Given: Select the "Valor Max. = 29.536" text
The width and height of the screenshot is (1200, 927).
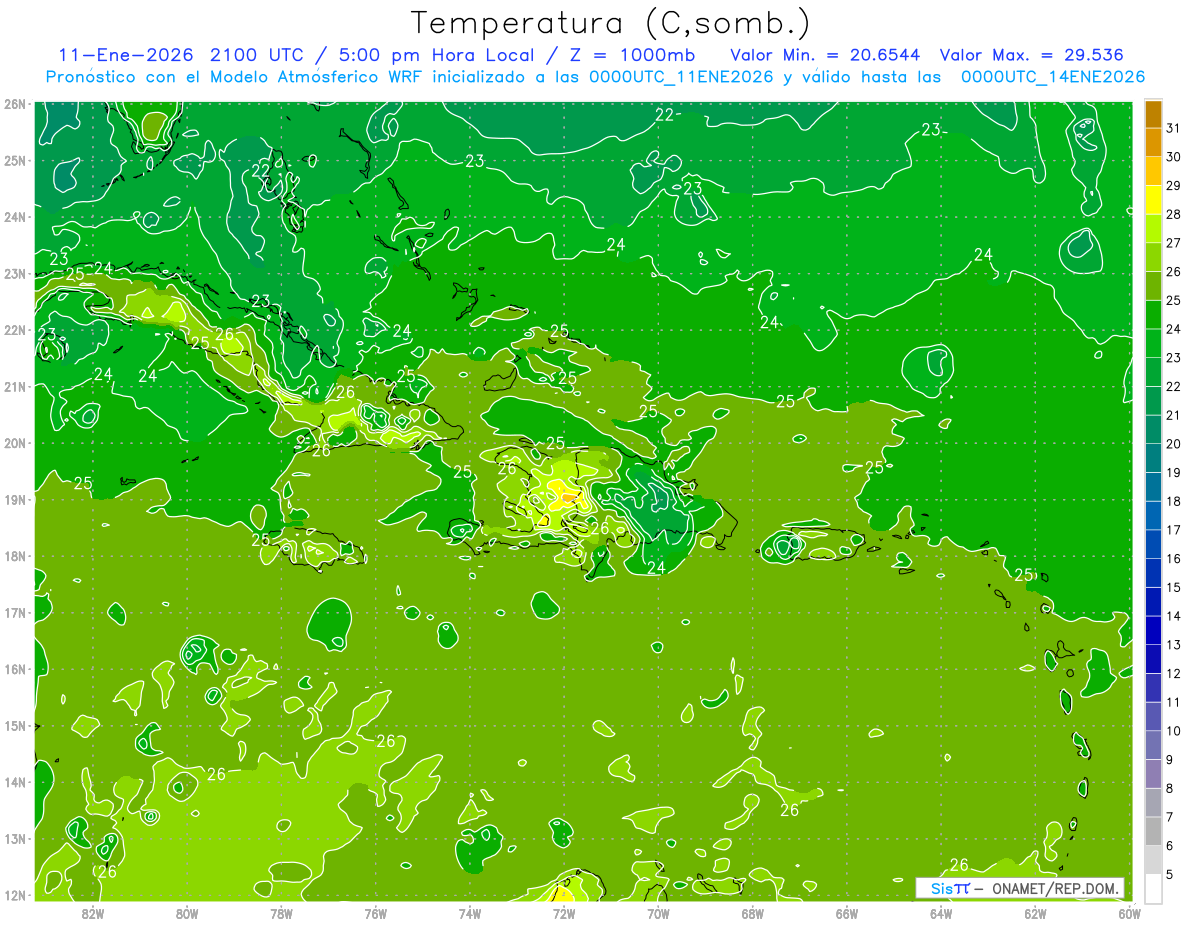Looking at the screenshot, I should pyautogui.click(x=1031, y=54).
